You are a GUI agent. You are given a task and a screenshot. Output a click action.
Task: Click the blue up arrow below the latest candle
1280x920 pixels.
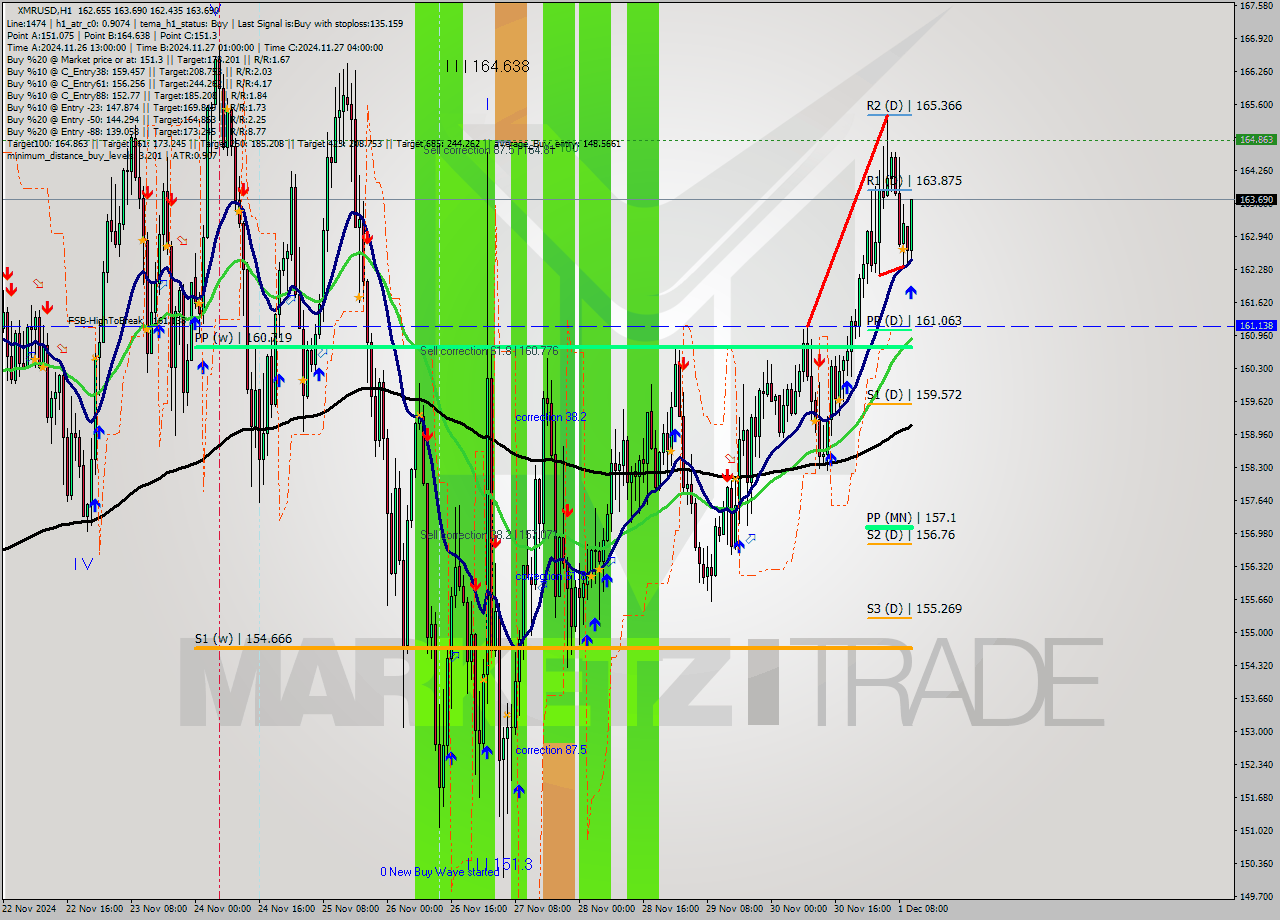(910, 292)
